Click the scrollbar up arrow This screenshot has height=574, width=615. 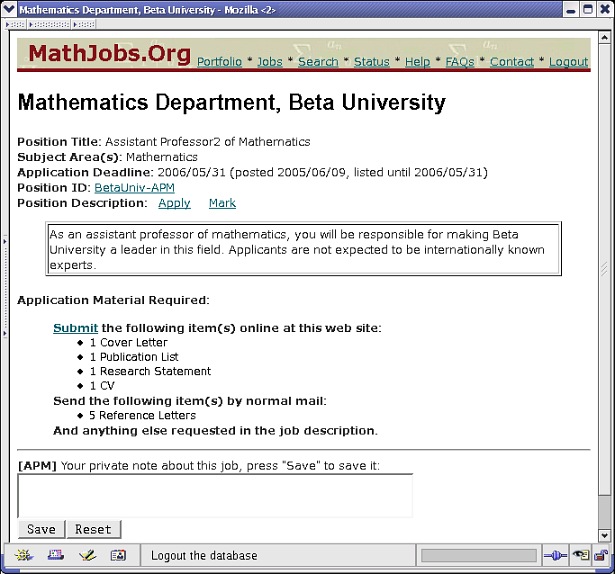click(x=604, y=38)
